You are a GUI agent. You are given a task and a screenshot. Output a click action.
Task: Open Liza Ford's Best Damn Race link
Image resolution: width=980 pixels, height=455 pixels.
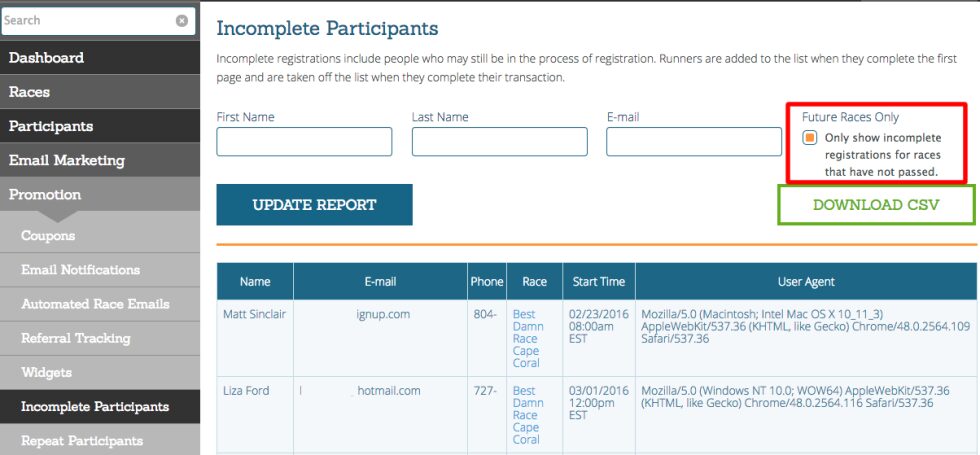coord(528,415)
